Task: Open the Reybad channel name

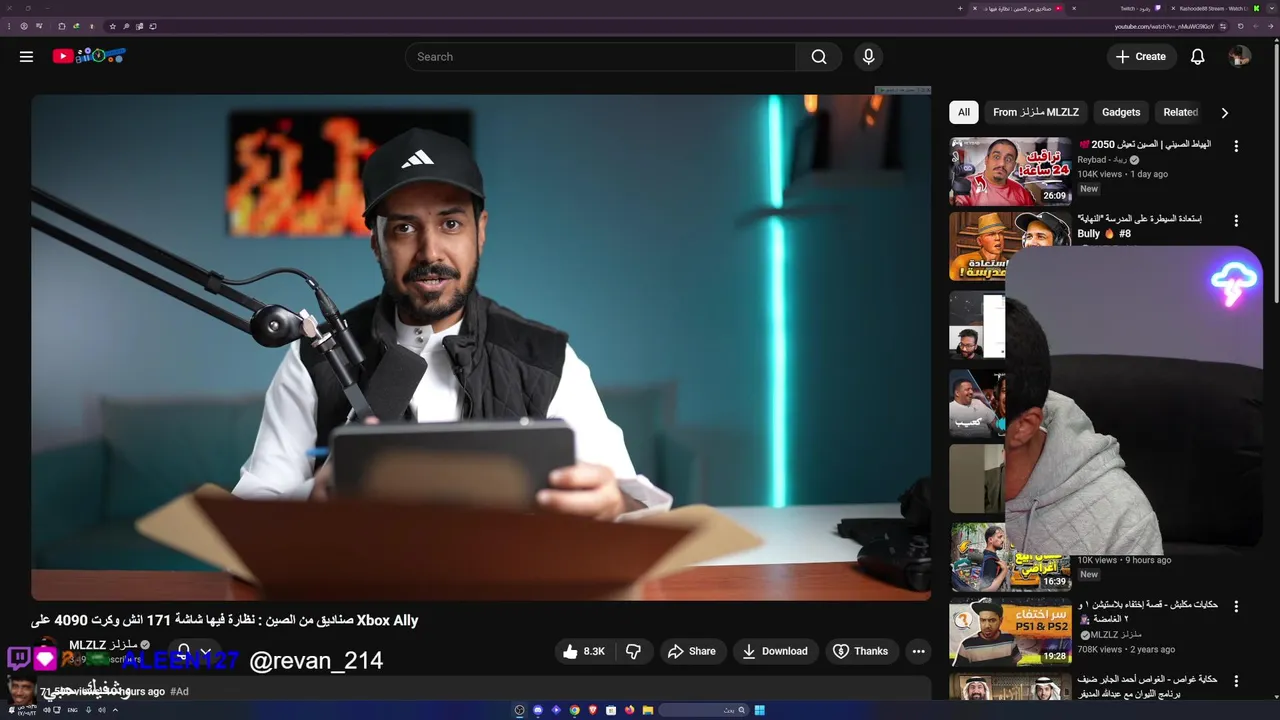Action: (x=1102, y=160)
